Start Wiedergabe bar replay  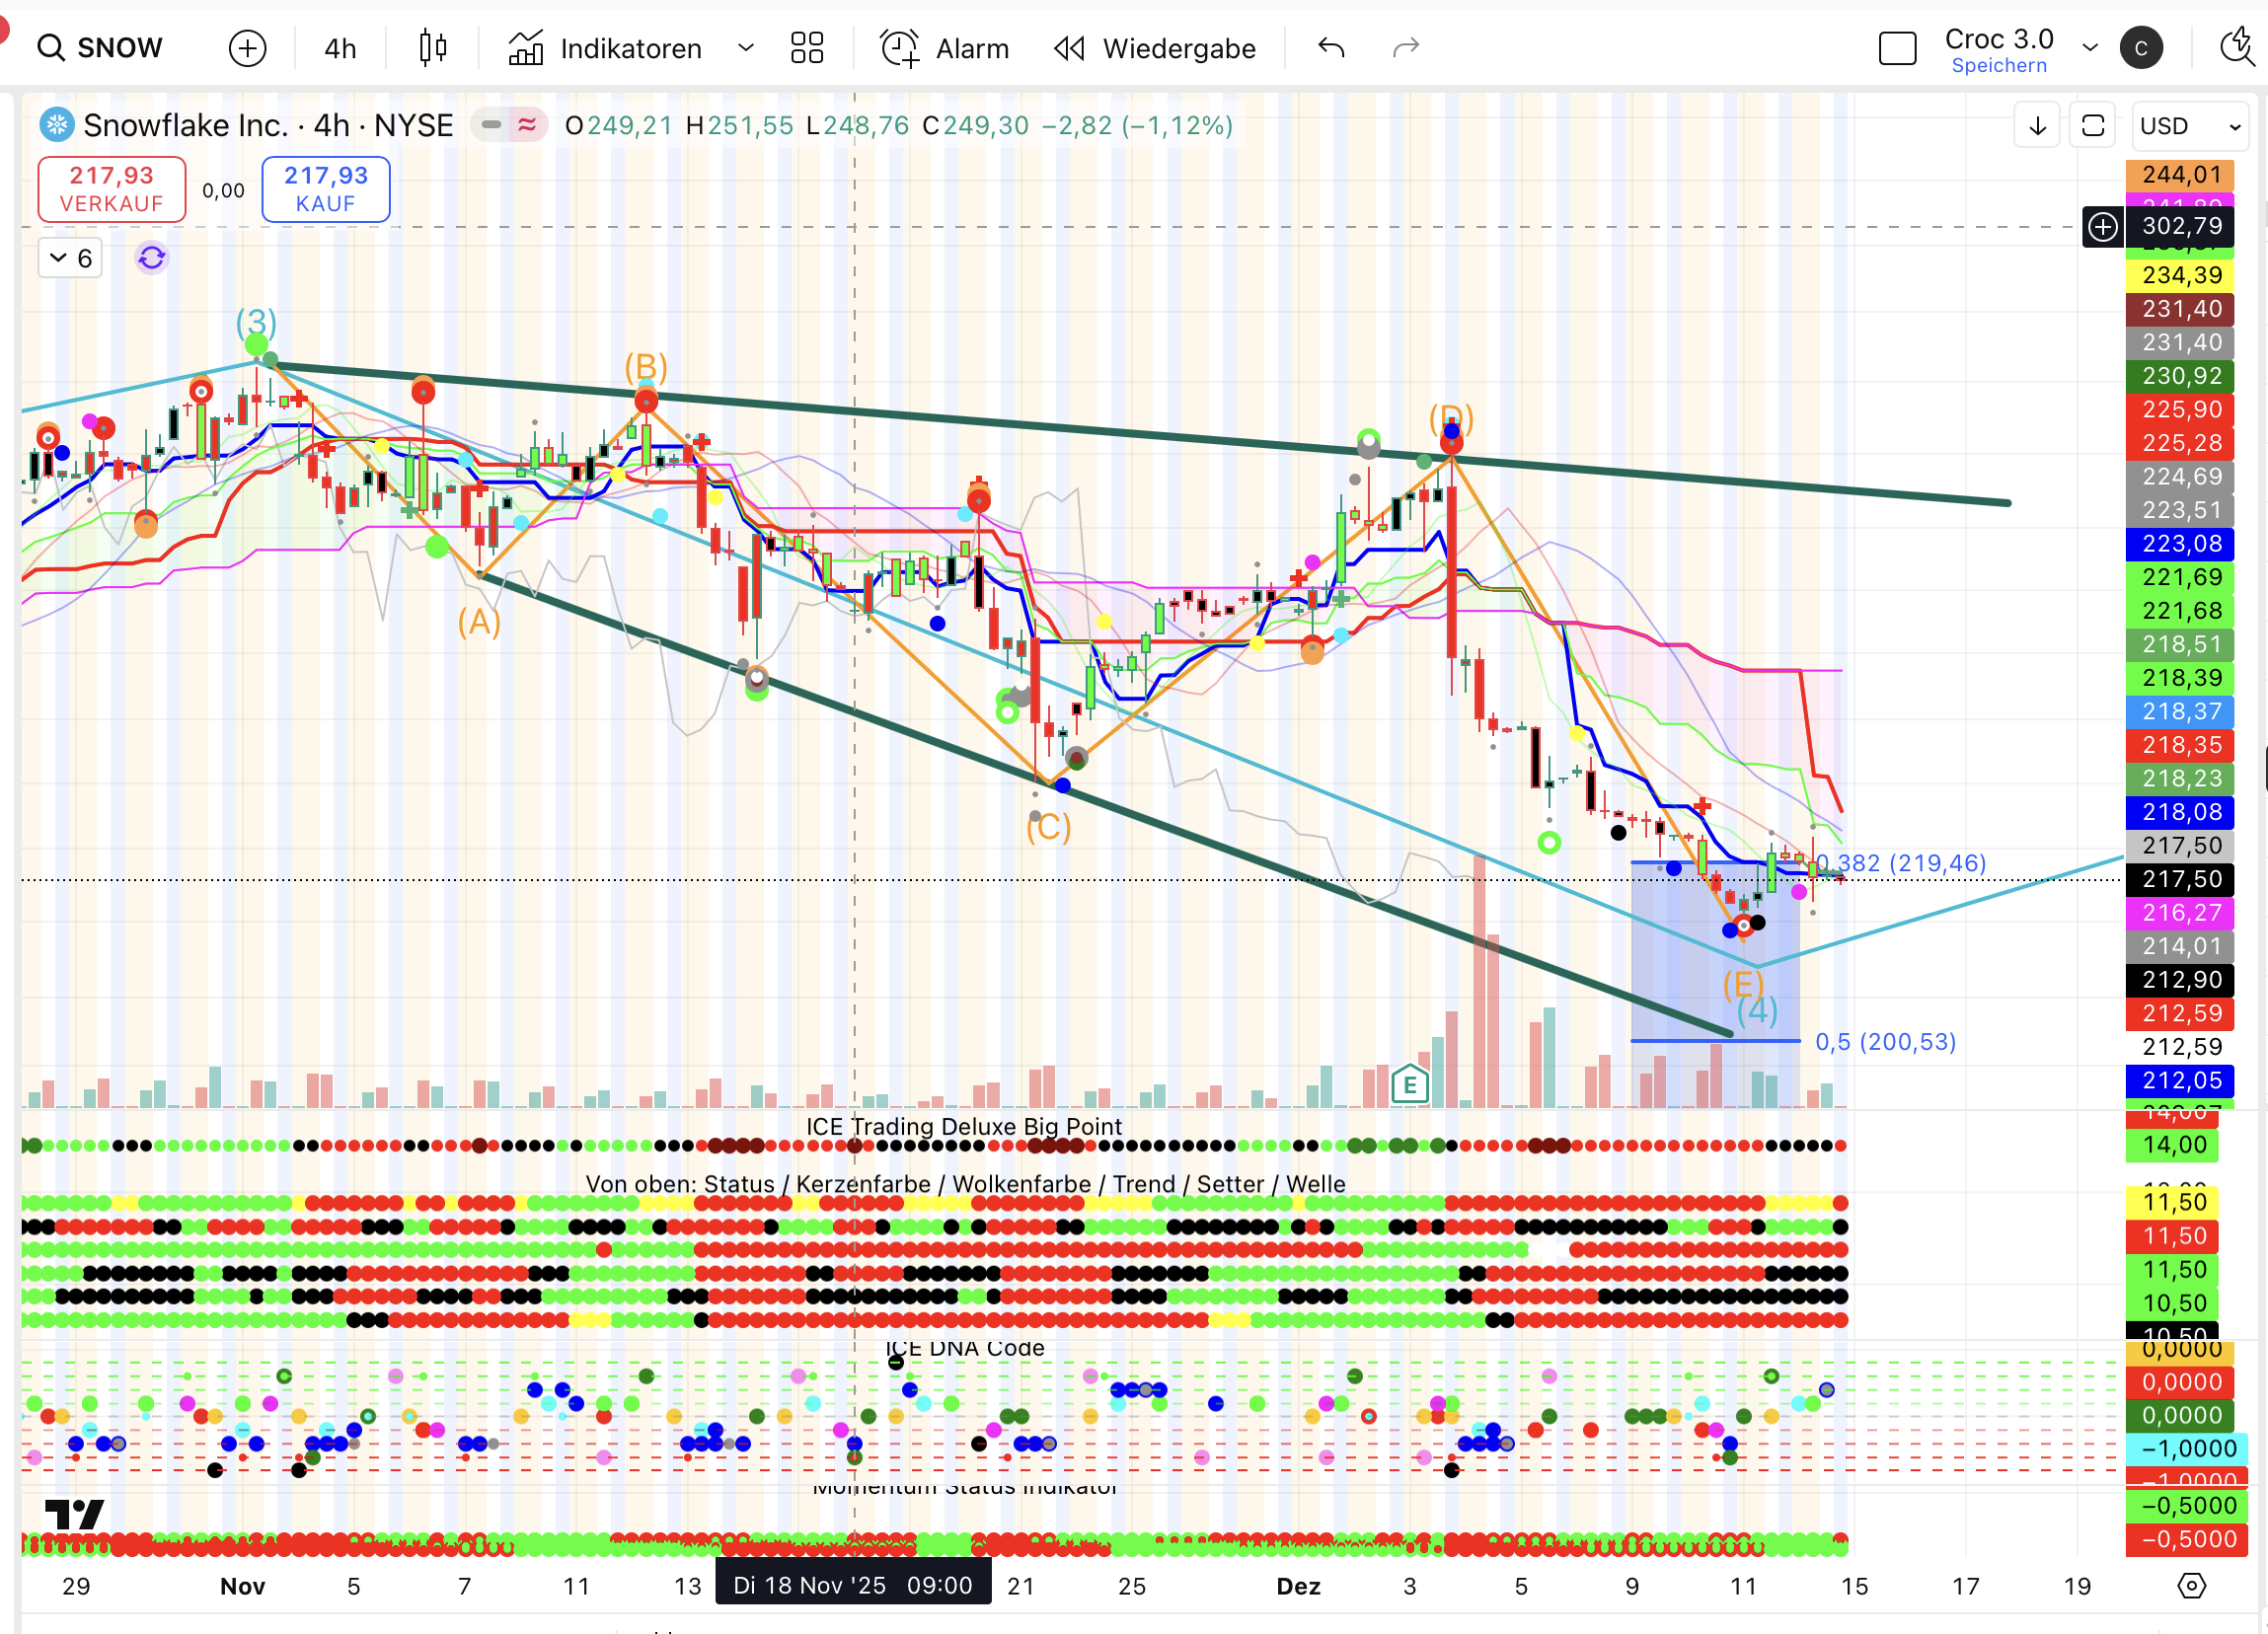coord(1155,47)
